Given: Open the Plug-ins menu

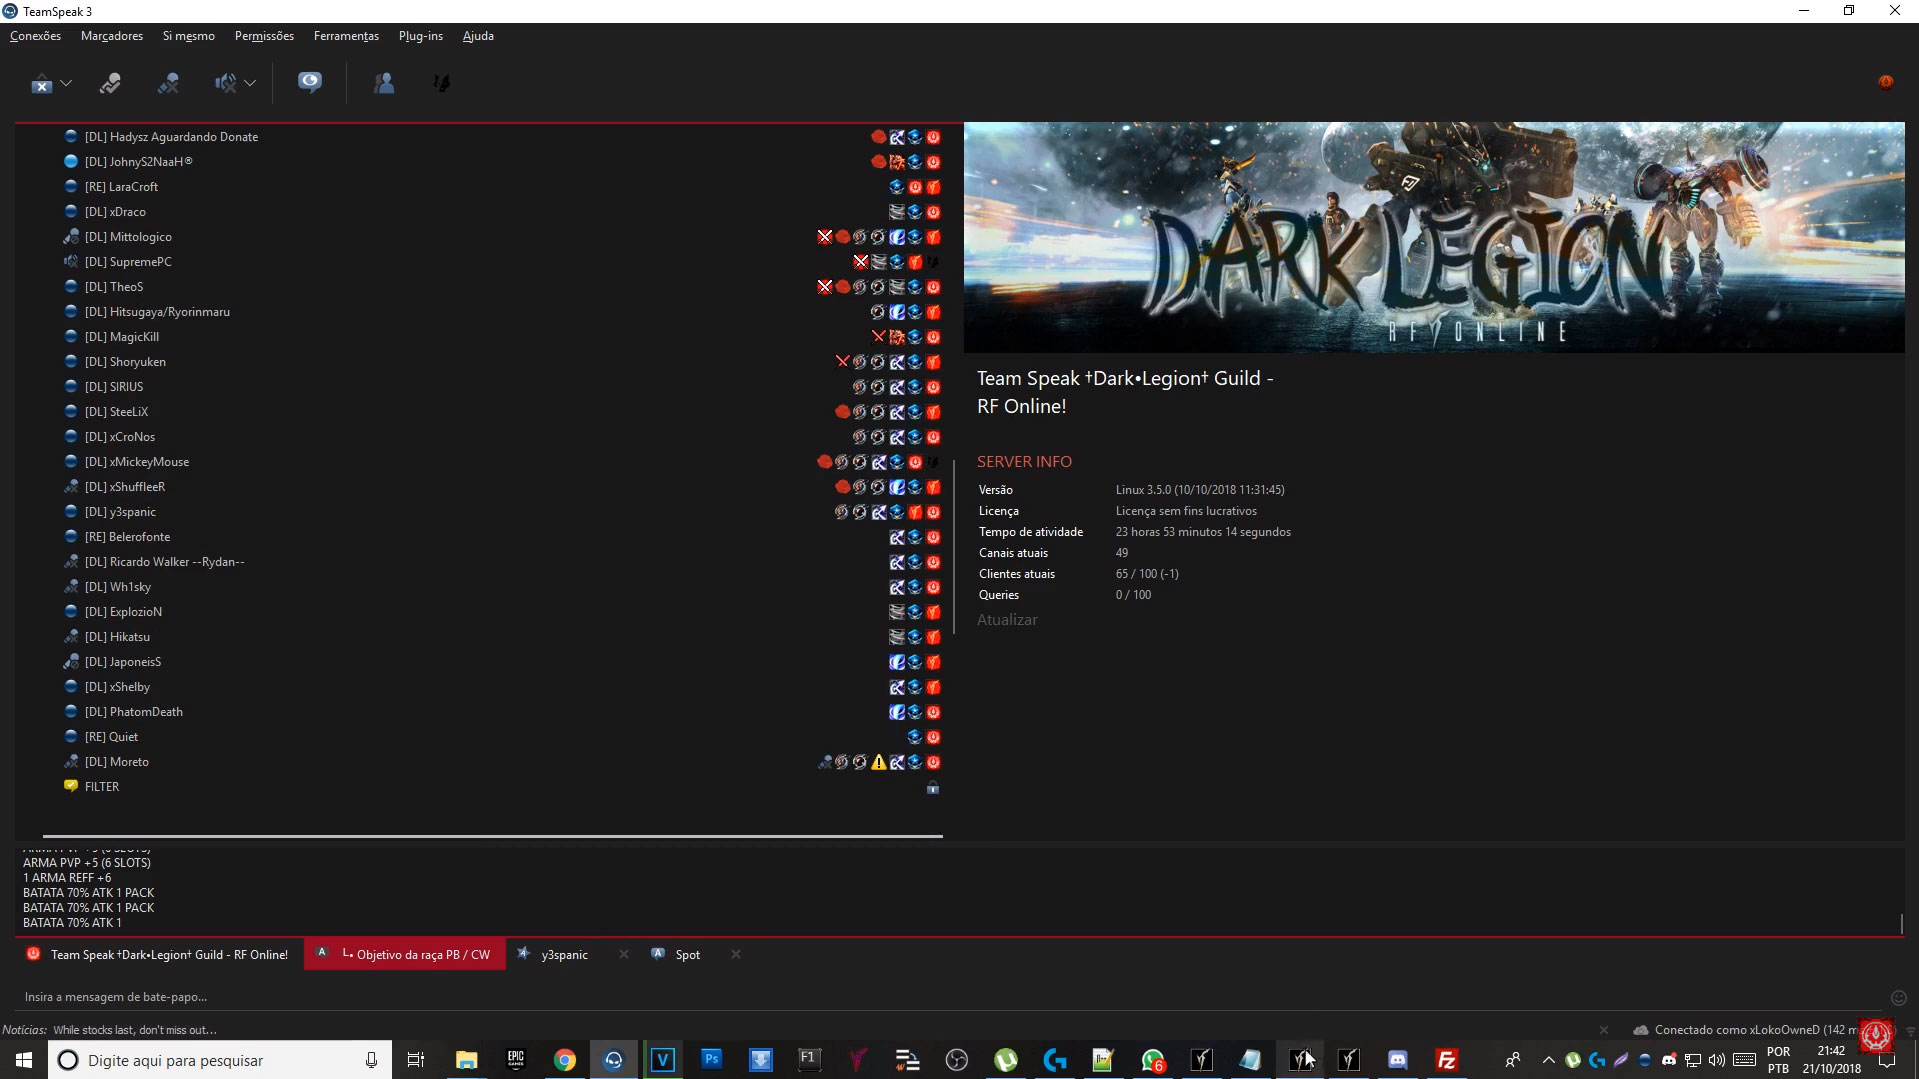Looking at the screenshot, I should coord(421,36).
